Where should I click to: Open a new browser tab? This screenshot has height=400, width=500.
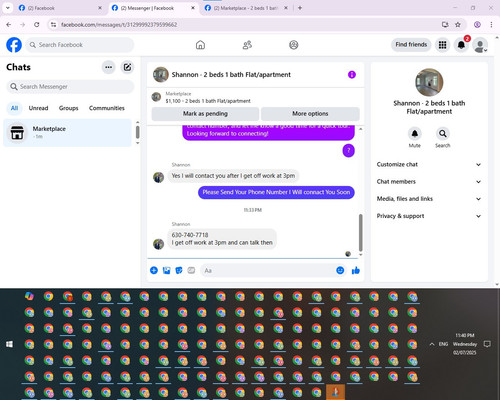coord(300,8)
